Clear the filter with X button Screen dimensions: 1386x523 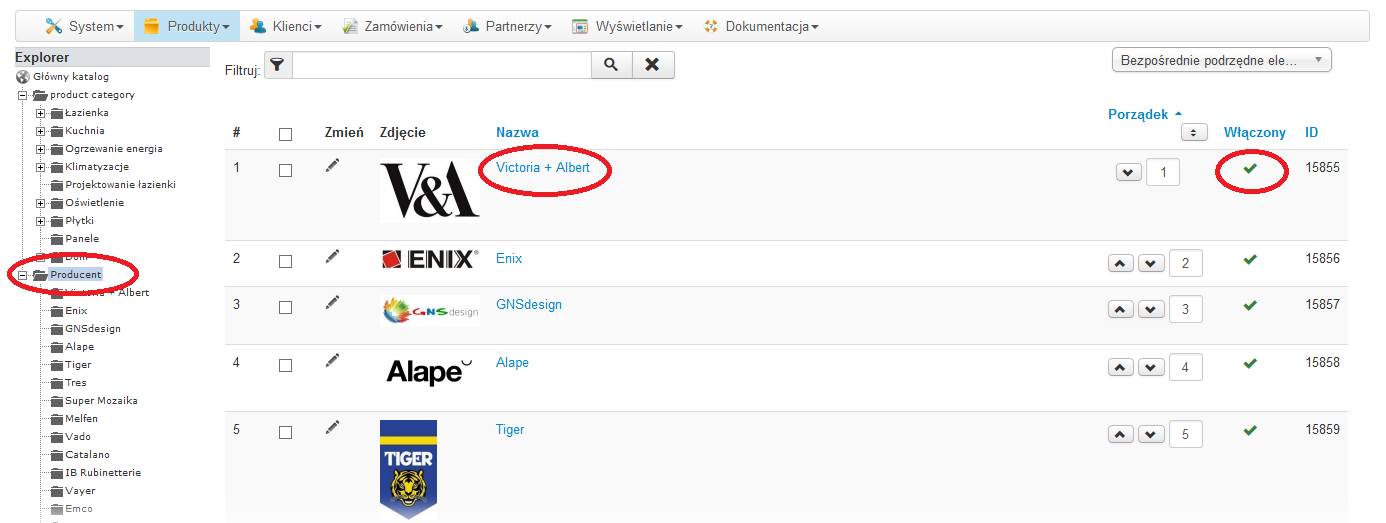point(653,65)
